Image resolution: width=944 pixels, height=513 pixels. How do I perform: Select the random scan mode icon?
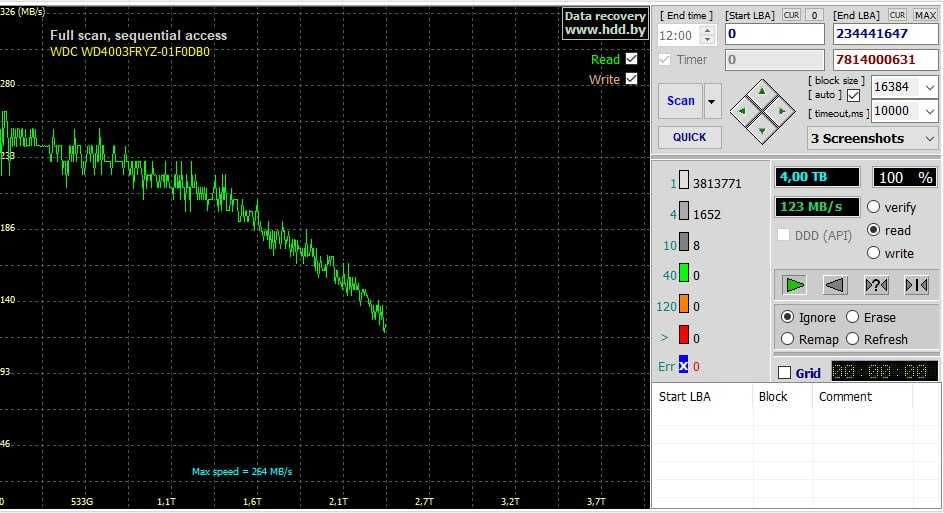tap(876, 285)
